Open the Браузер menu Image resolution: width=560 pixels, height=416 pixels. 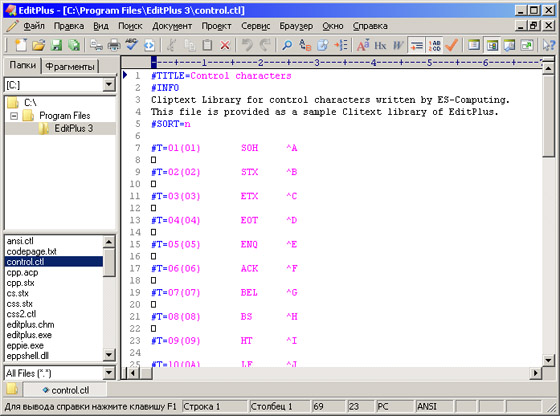pyautogui.click(x=296, y=26)
